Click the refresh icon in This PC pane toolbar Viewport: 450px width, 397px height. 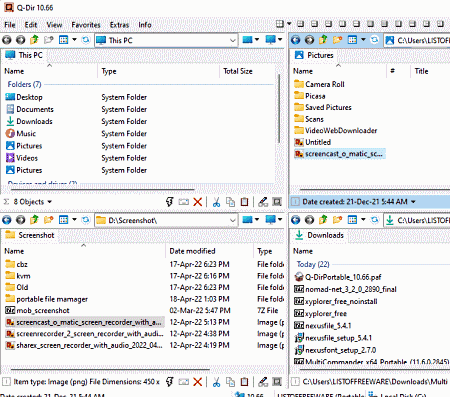coord(86,40)
